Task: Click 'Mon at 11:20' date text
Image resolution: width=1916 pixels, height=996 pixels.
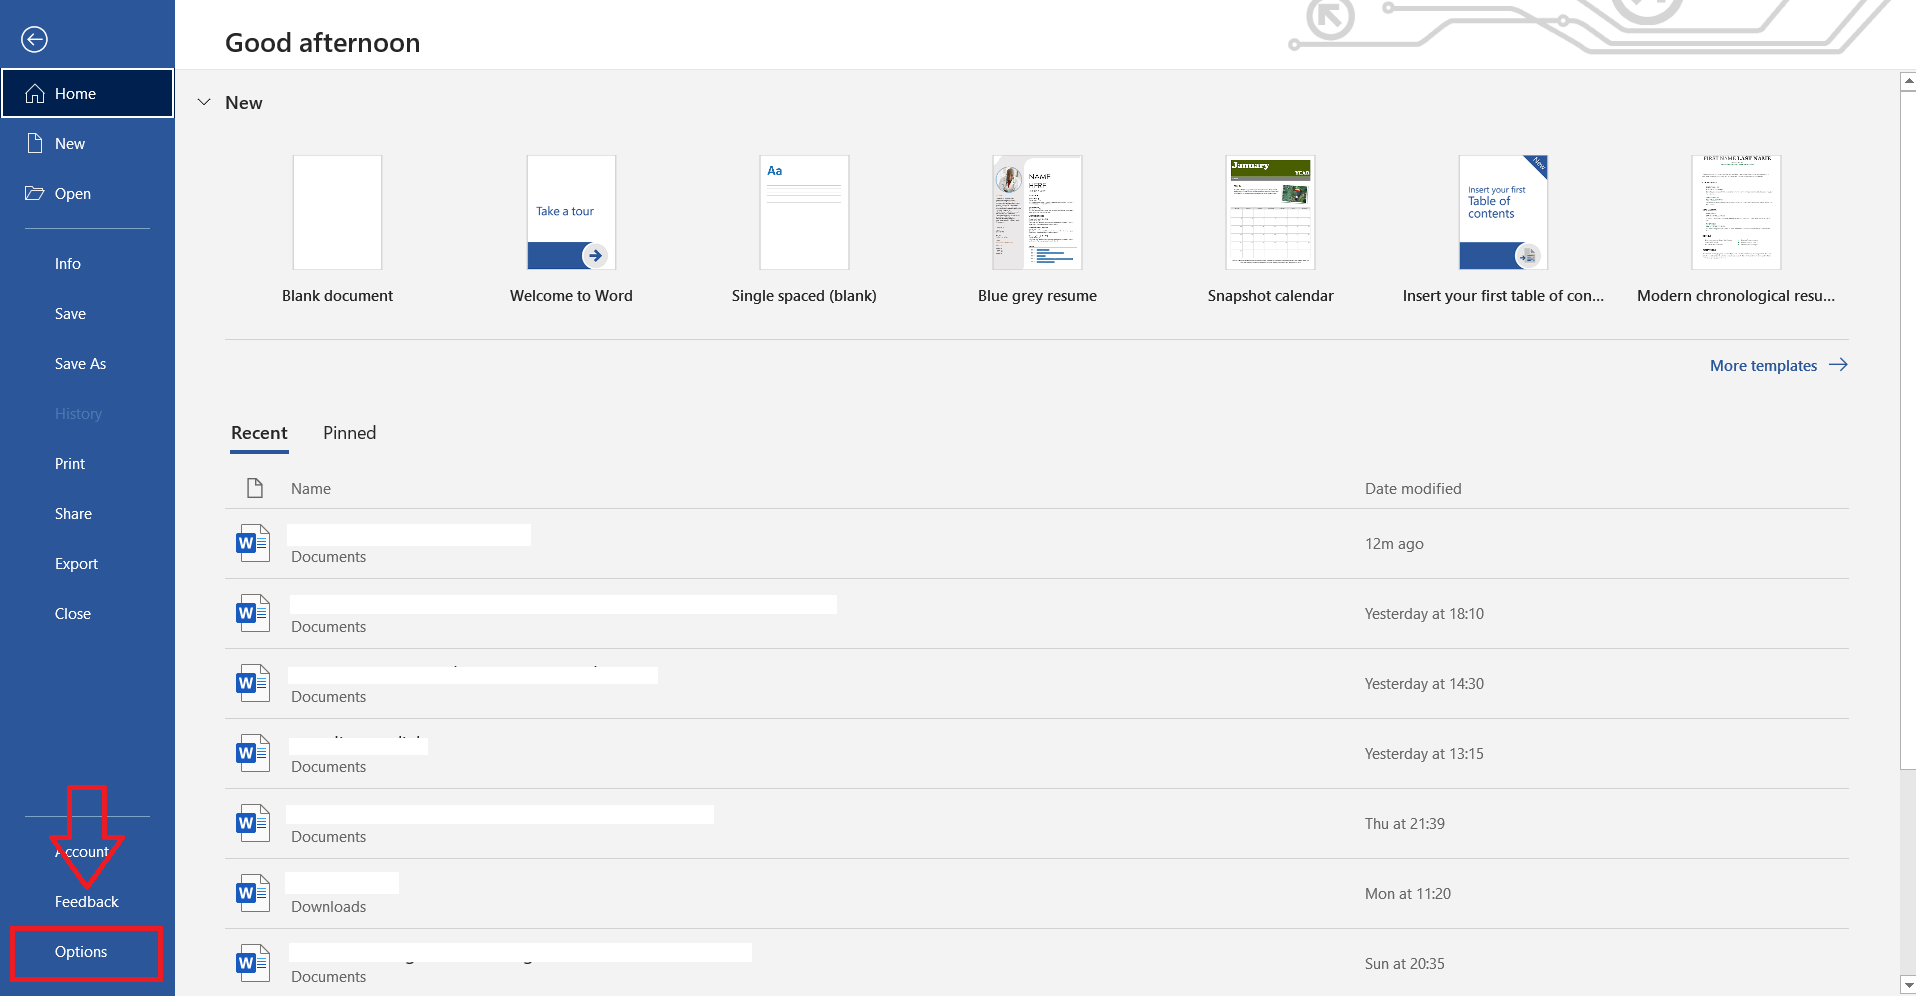Action: point(1408,893)
